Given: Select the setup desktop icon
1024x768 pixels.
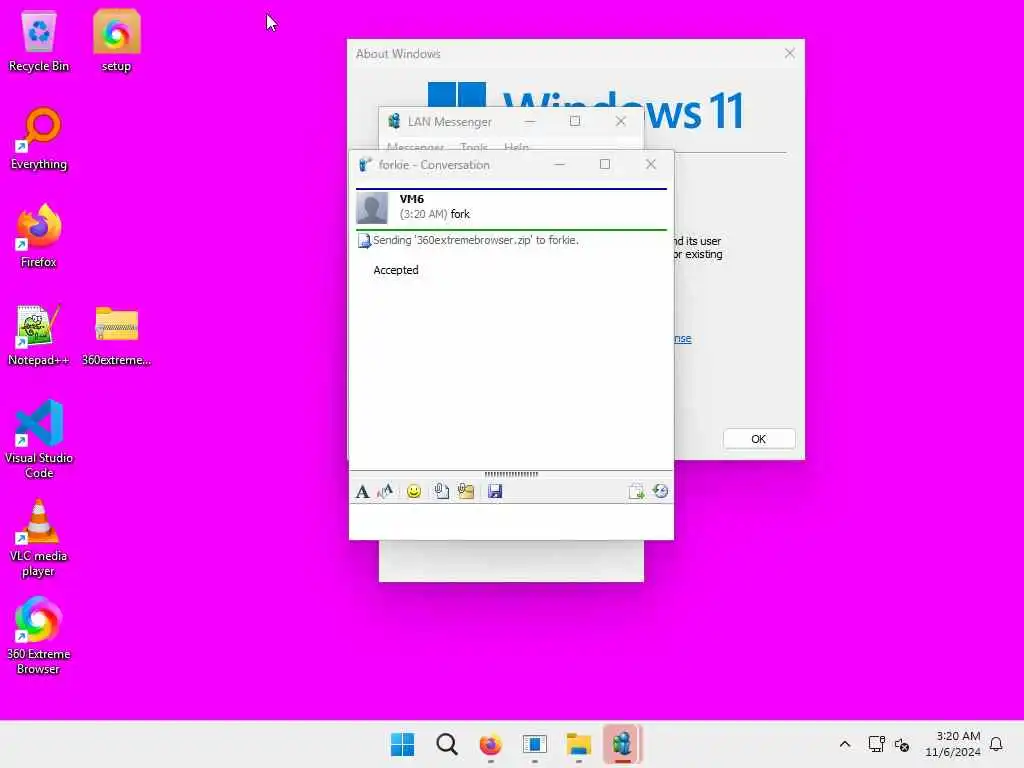Looking at the screenshot, I should point(116,42).
